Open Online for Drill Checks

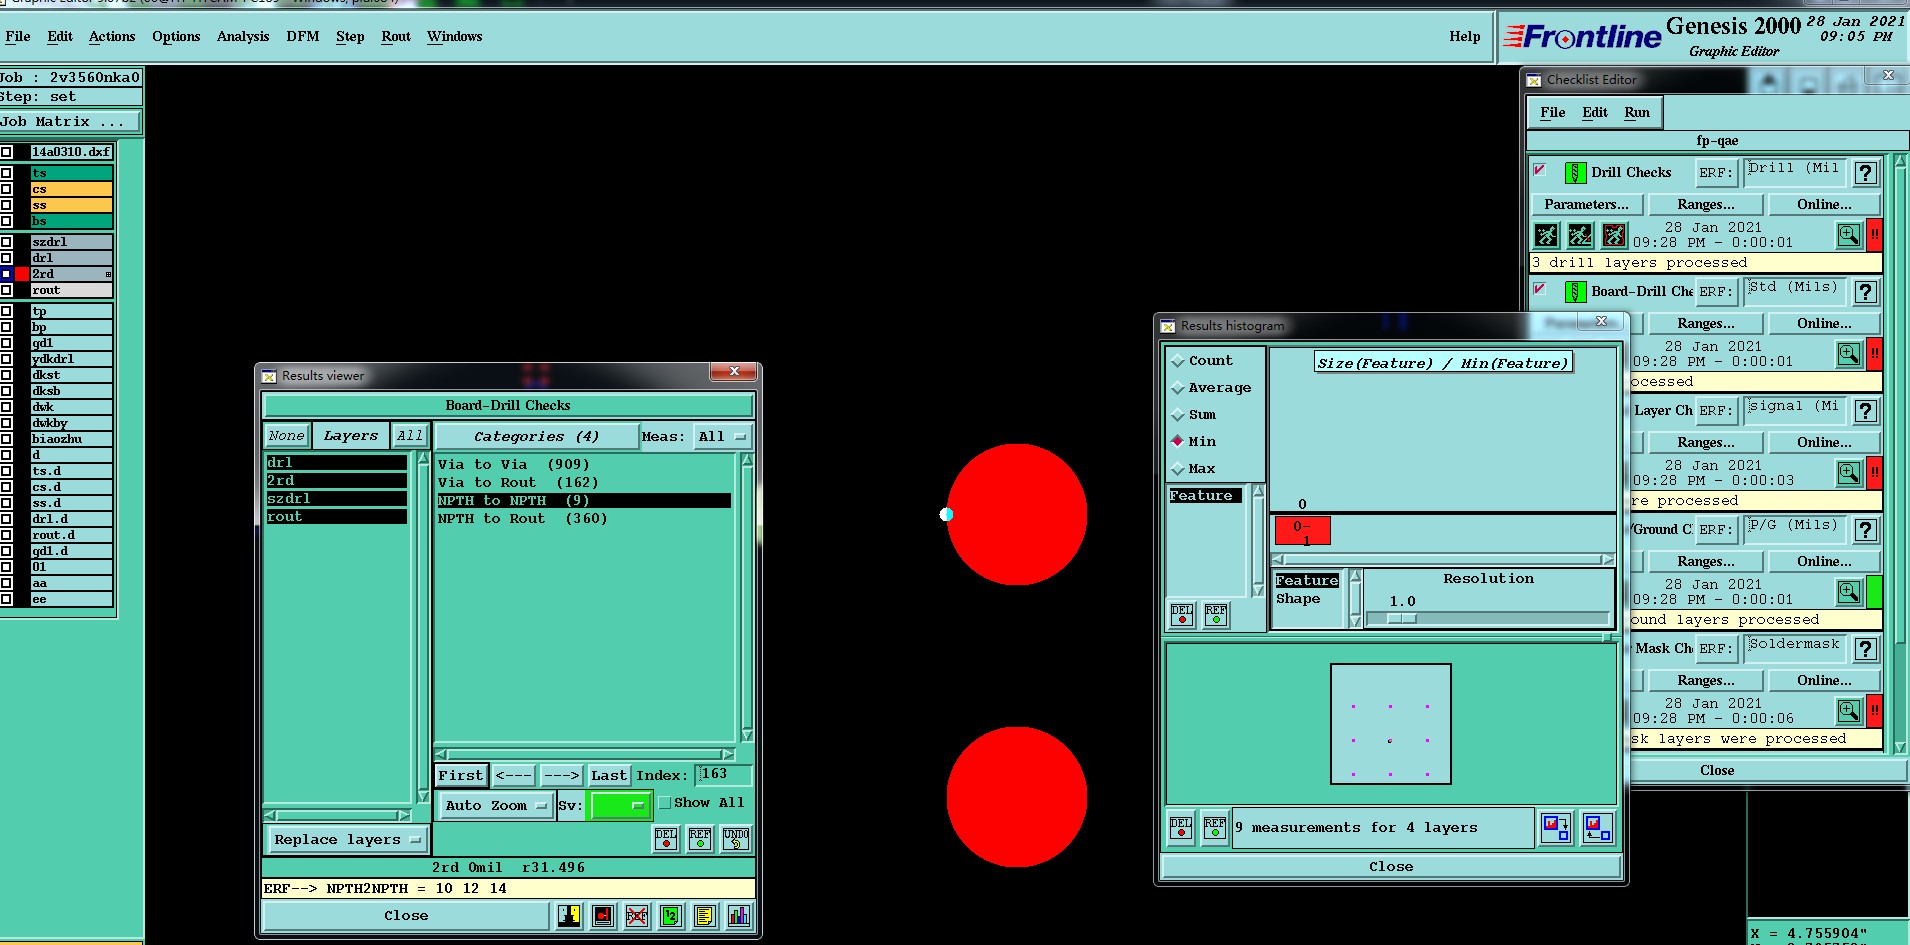[x=1824, y=205]
